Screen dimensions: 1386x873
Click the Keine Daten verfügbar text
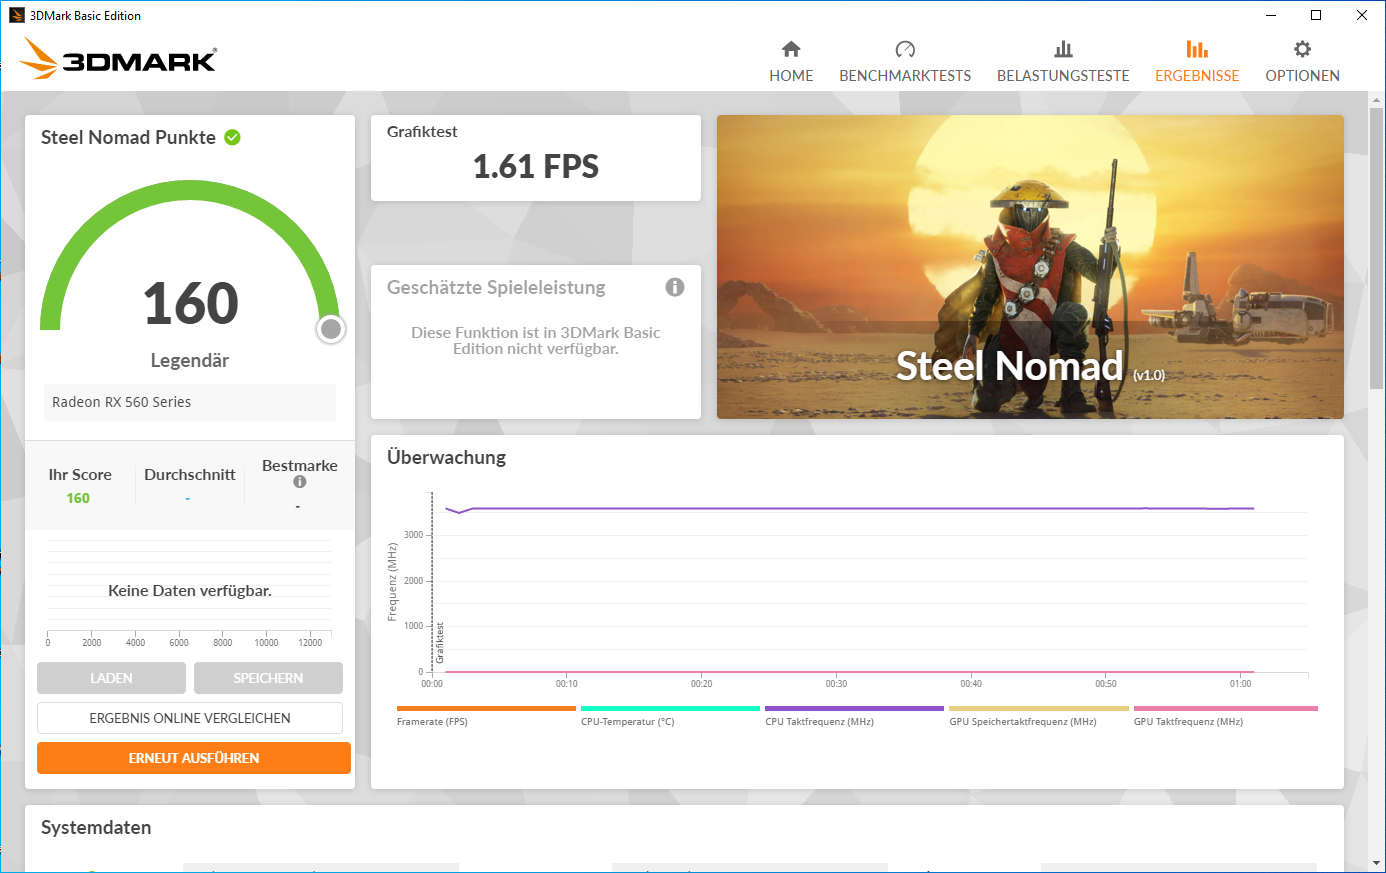[x=190, y=591]
